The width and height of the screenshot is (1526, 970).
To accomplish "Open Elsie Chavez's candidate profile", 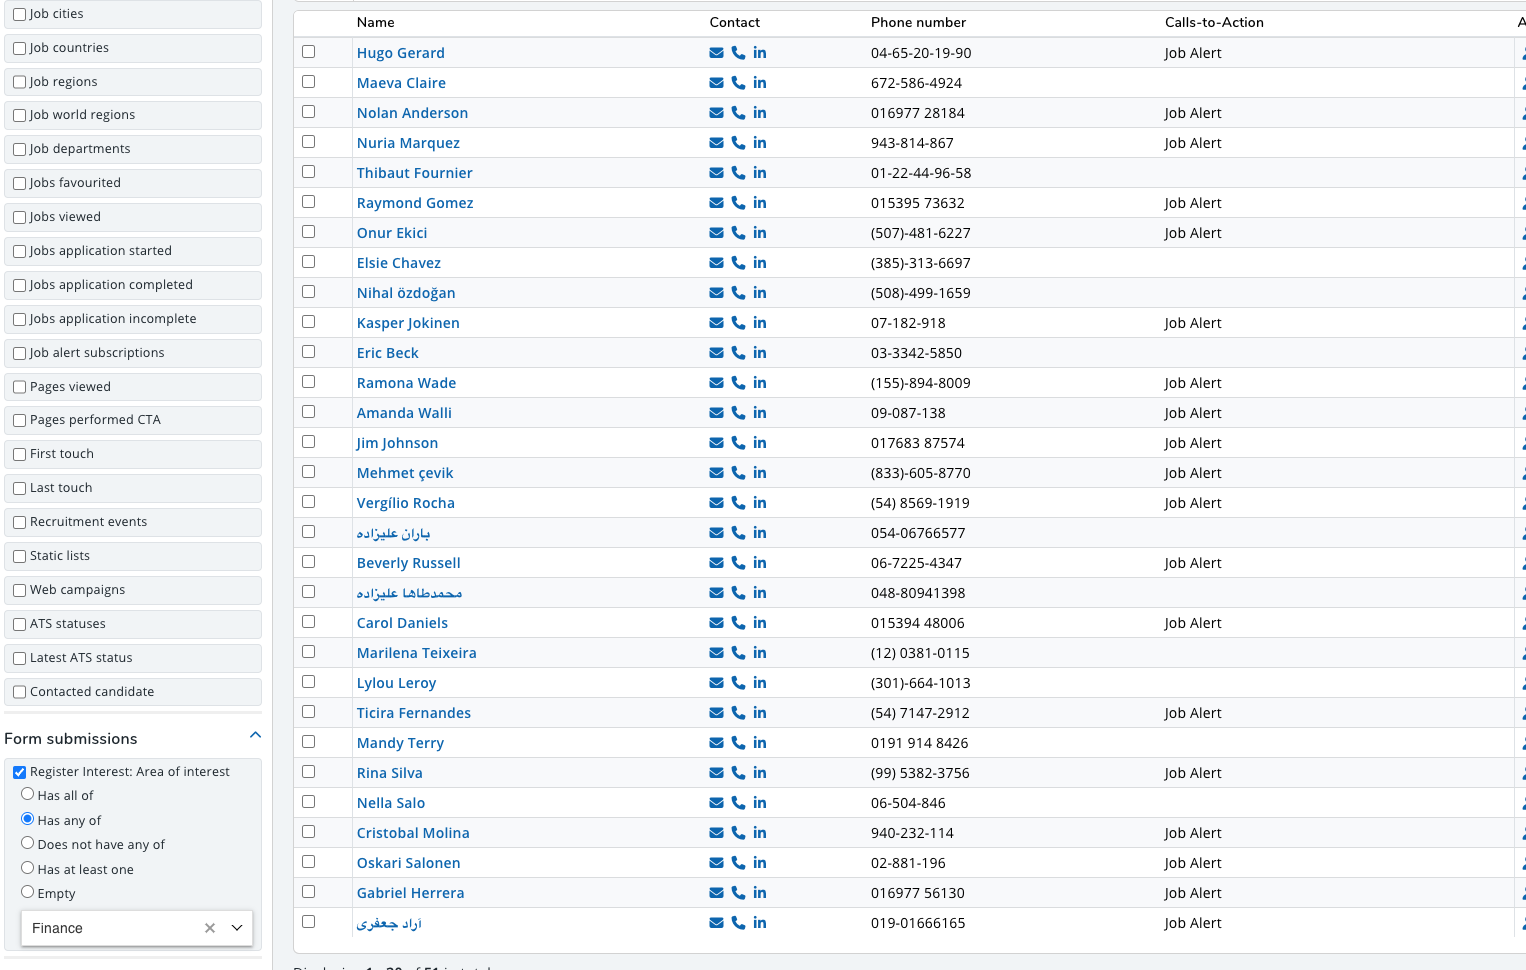I will pos(398,263).
